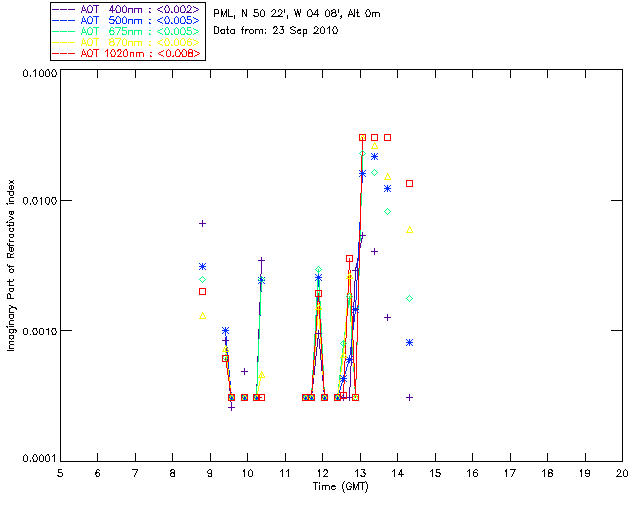Click the y-axis tick label 0.0010

tap(40, 331)
